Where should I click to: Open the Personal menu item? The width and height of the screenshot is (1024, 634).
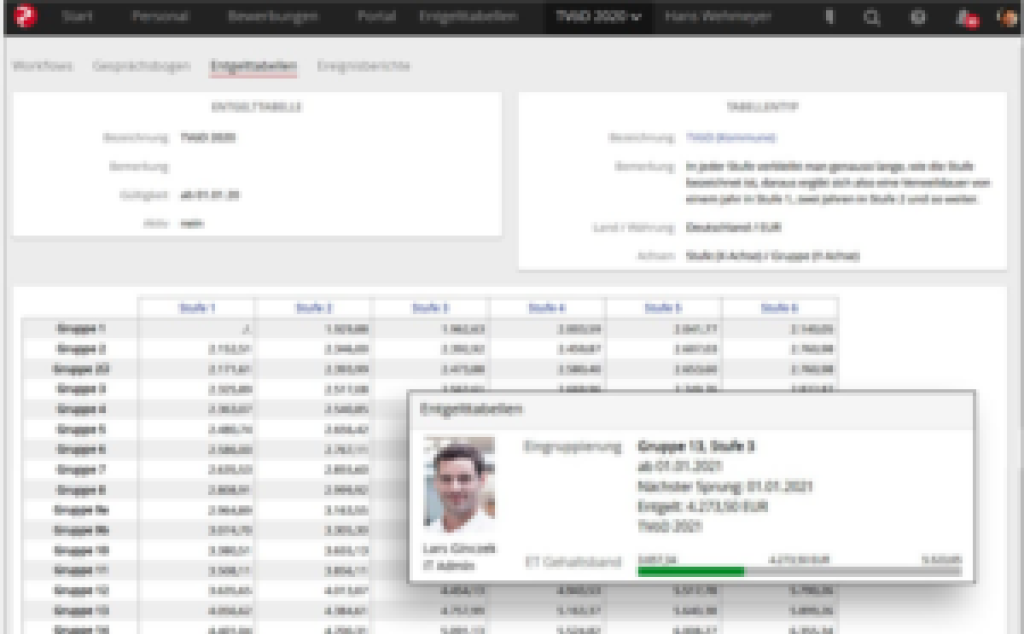[160, 18]
